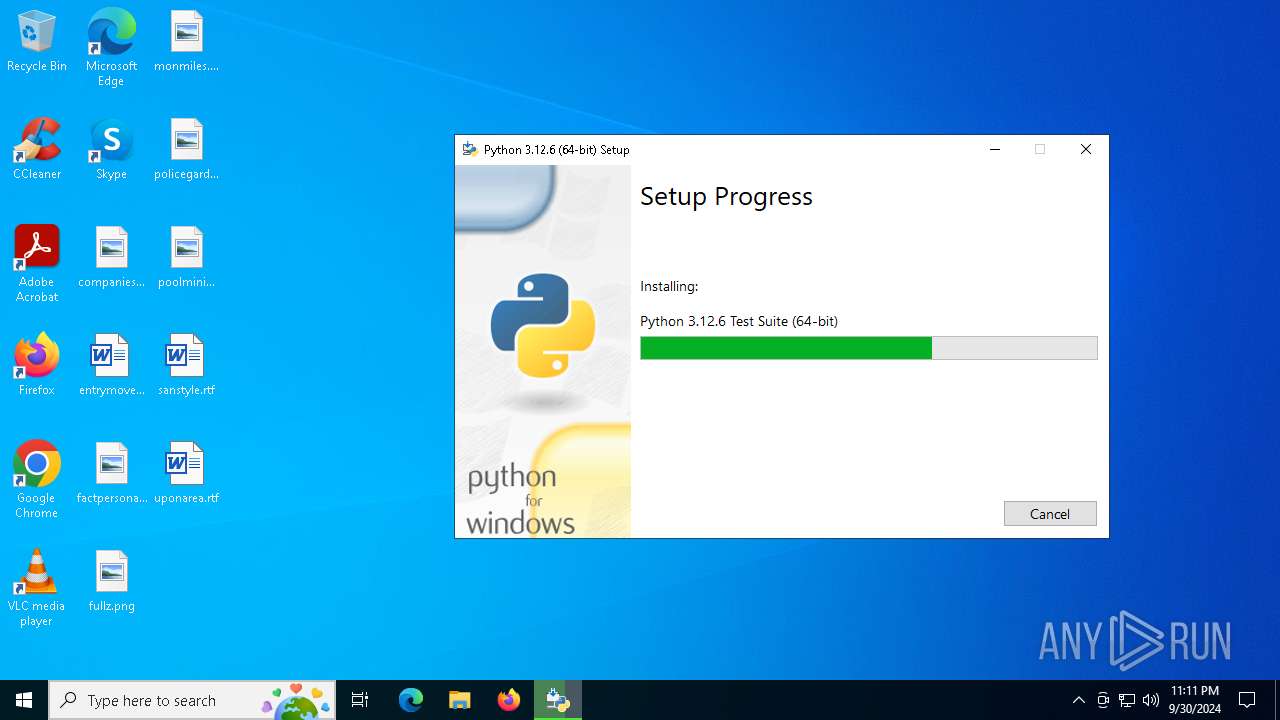Select the fullz.png file icon
This screenshot has height=720, width=1280.
(111, 582)
